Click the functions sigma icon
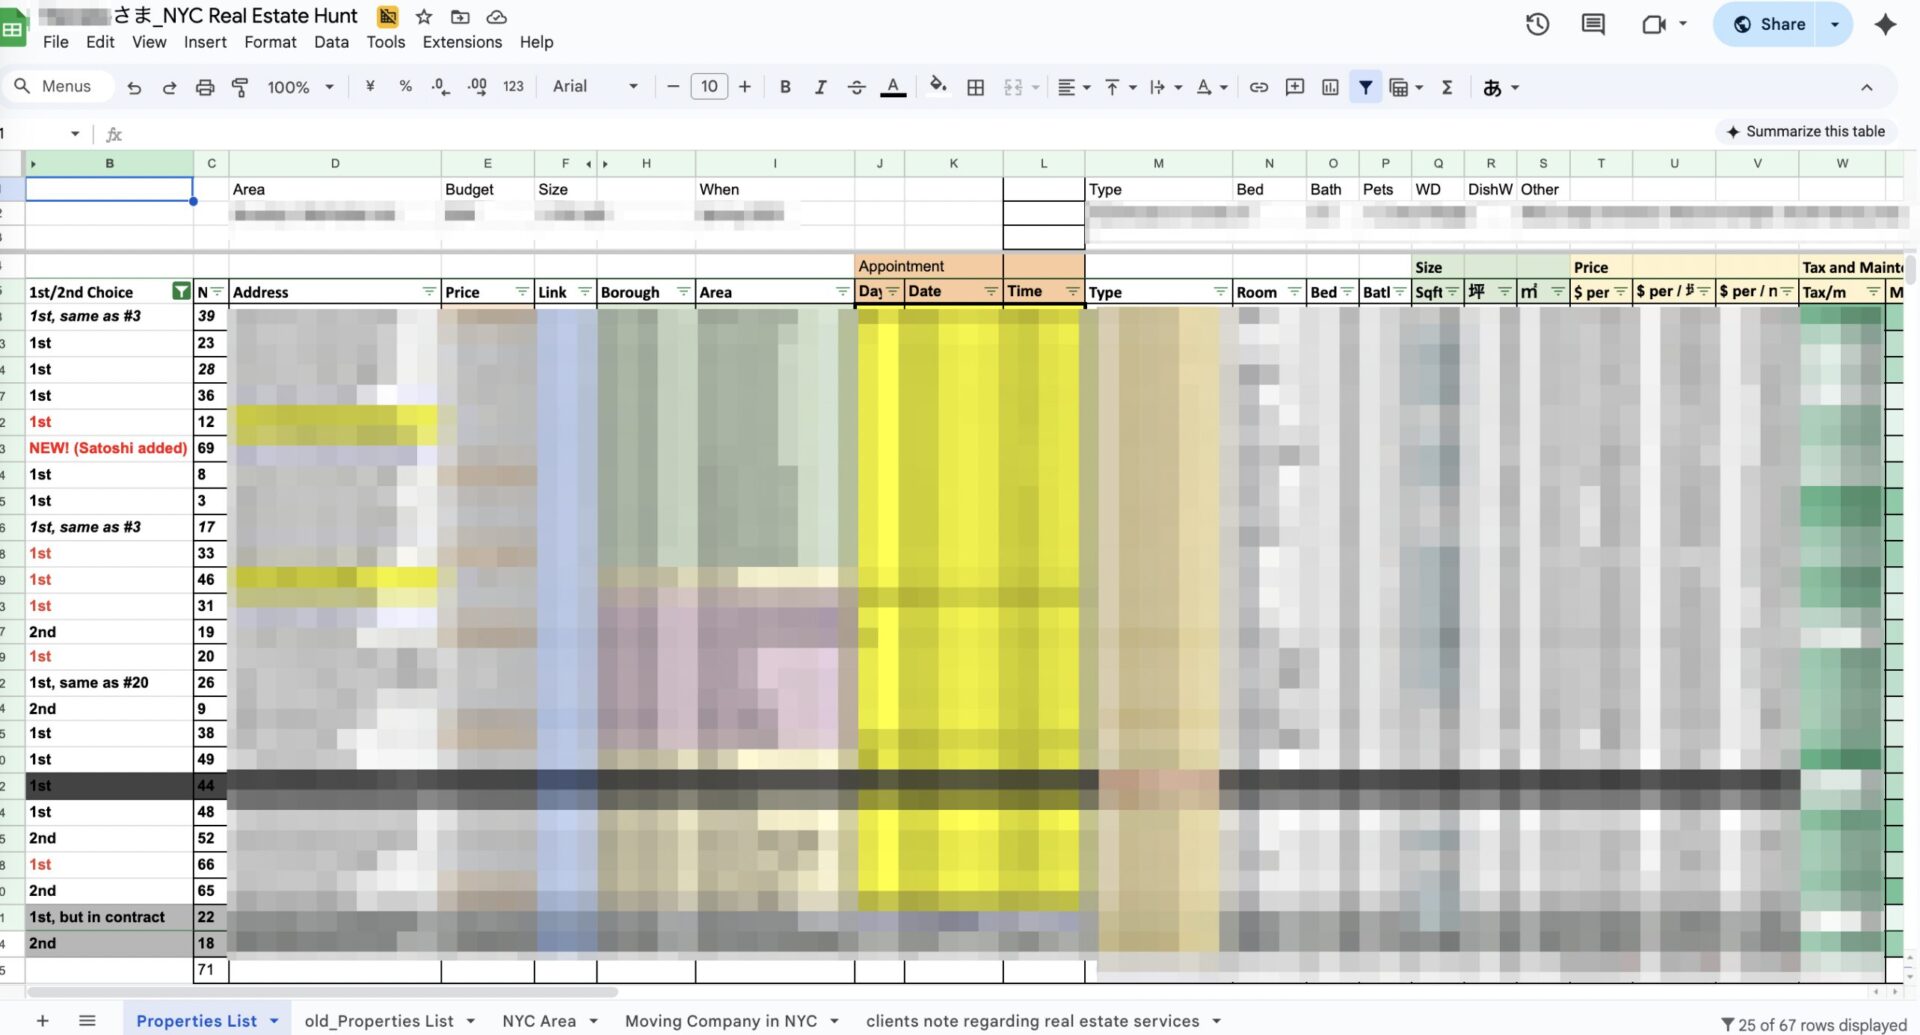The height and width of the screenshot is (1035, 1920). [1446, 87]
